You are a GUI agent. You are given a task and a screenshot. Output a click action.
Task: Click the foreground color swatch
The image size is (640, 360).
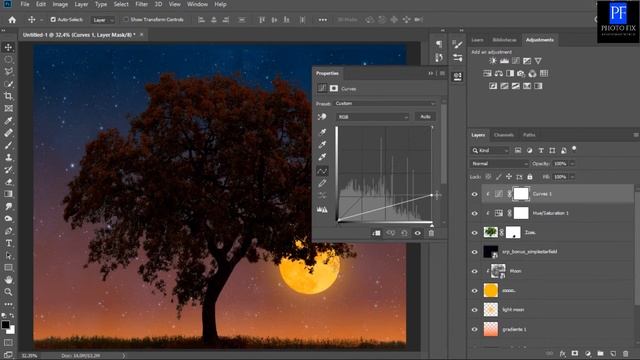click(5, 324)
